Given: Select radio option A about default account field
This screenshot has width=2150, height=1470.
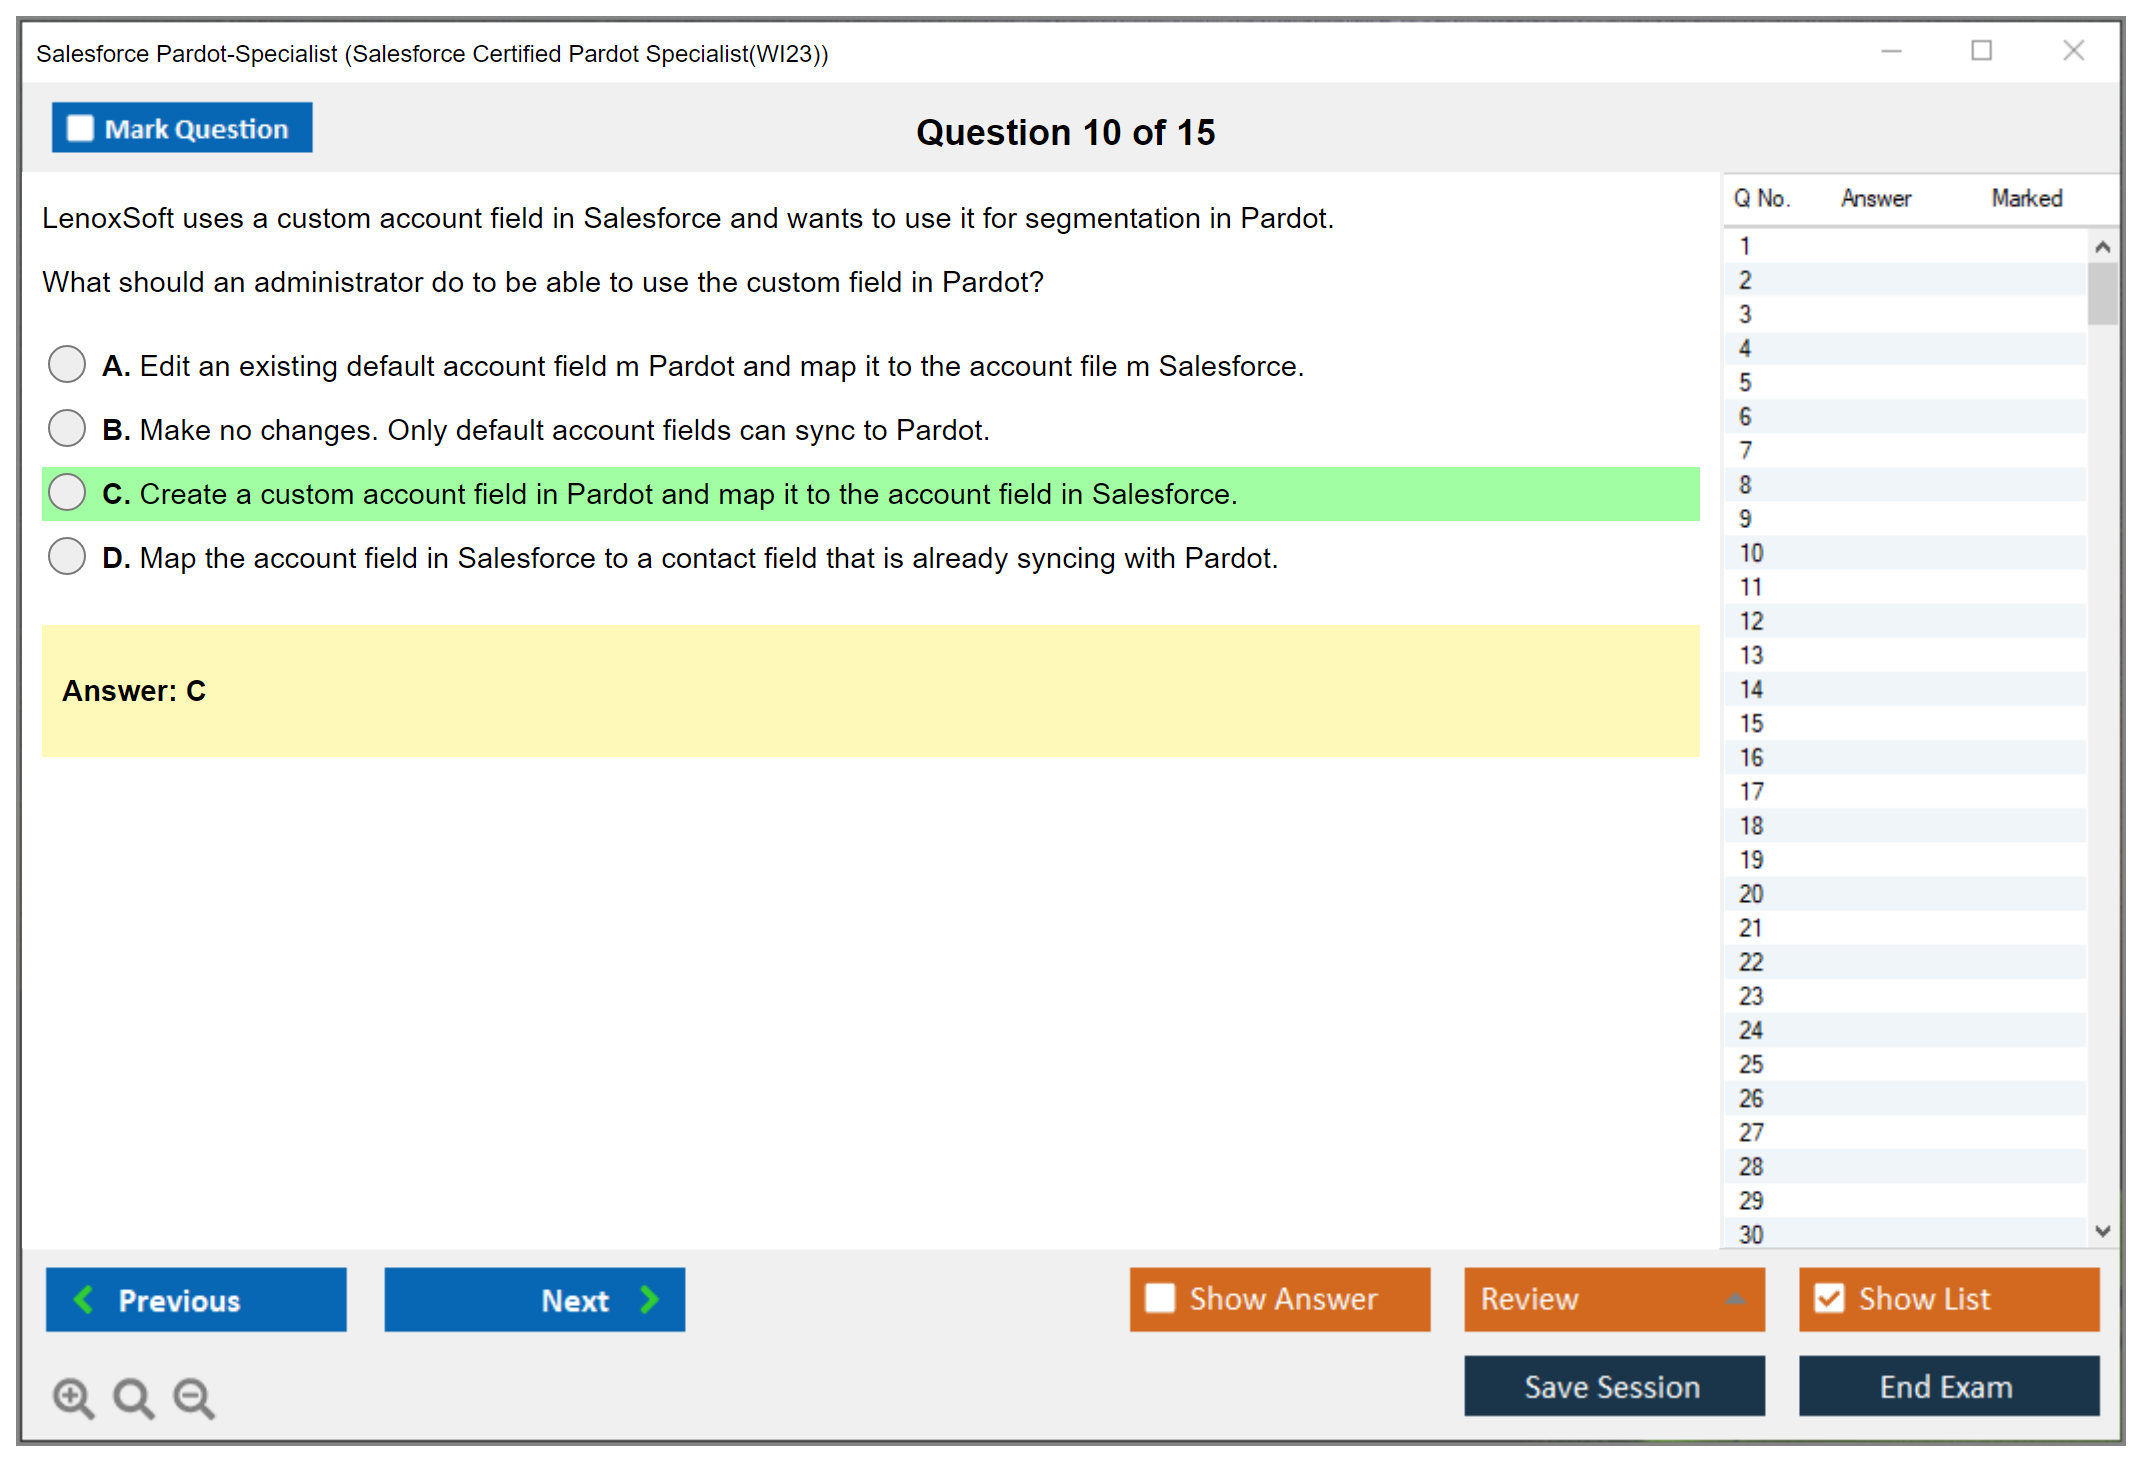Looking at the screenshot, I should (67, 365).
